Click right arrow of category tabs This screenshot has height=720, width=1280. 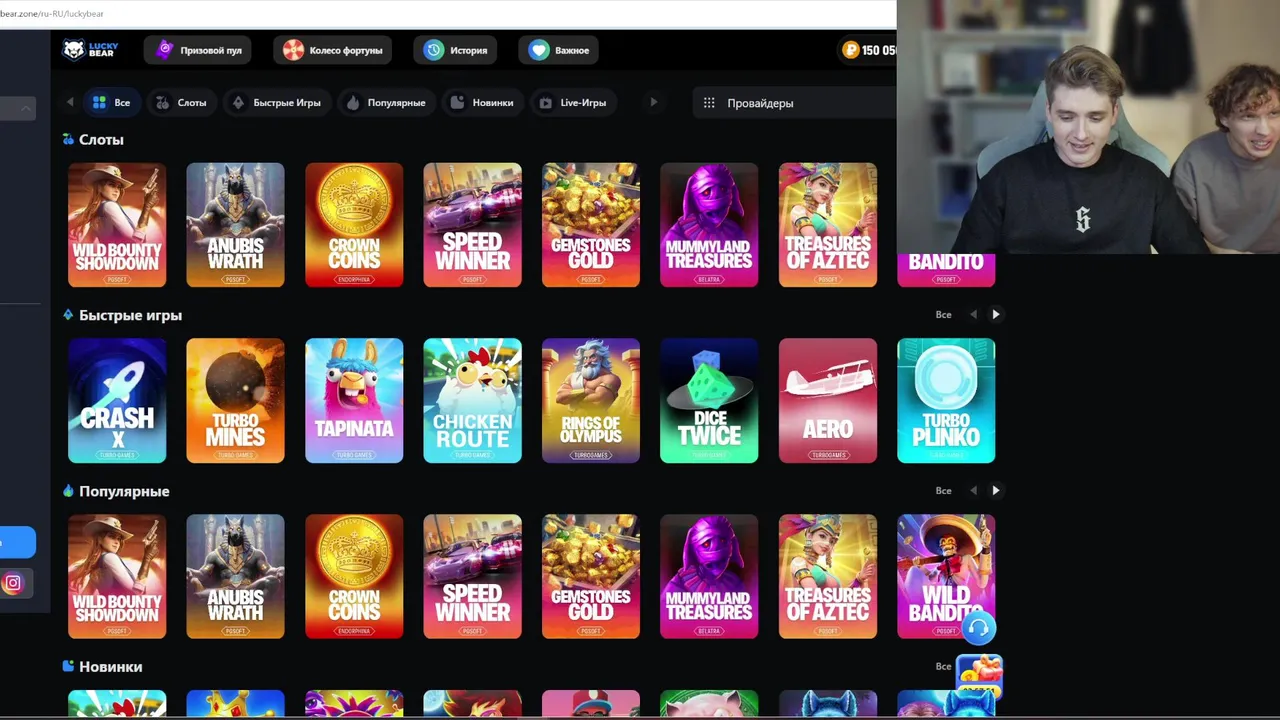[654, 102]
